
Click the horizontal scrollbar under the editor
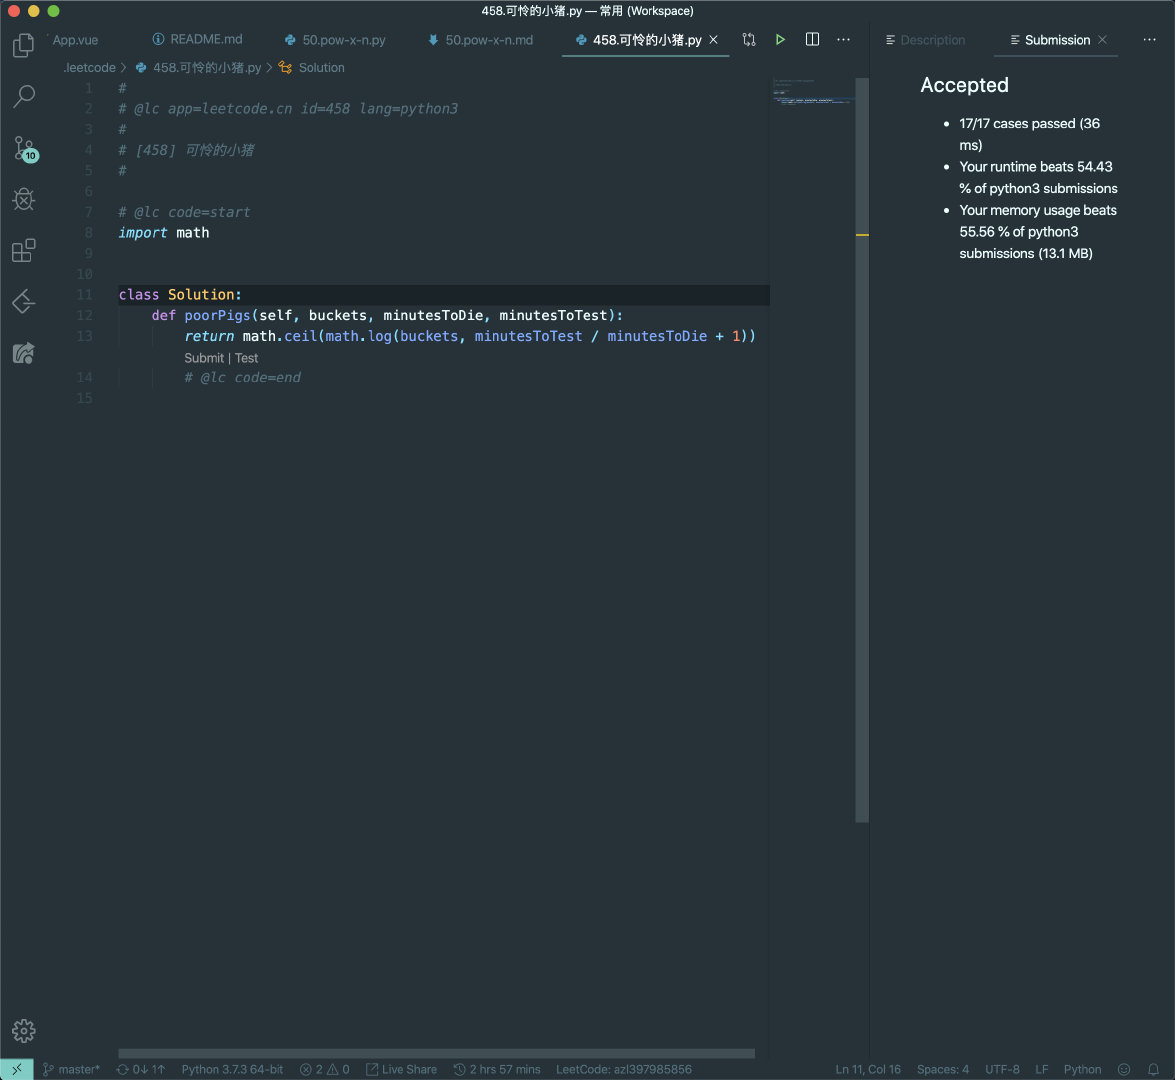click(436, 1053)
